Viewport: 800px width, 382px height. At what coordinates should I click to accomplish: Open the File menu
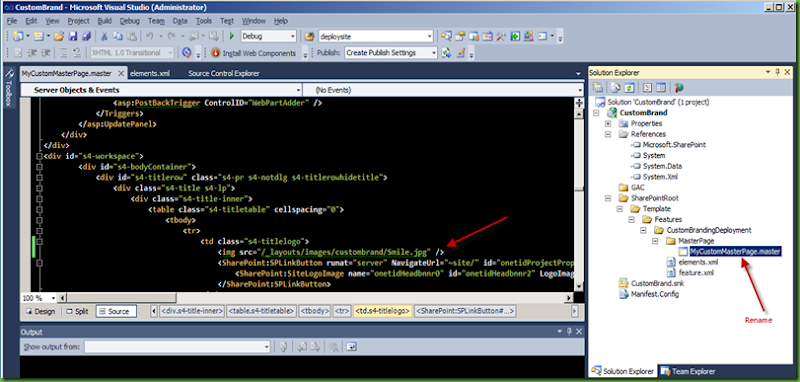12,21
